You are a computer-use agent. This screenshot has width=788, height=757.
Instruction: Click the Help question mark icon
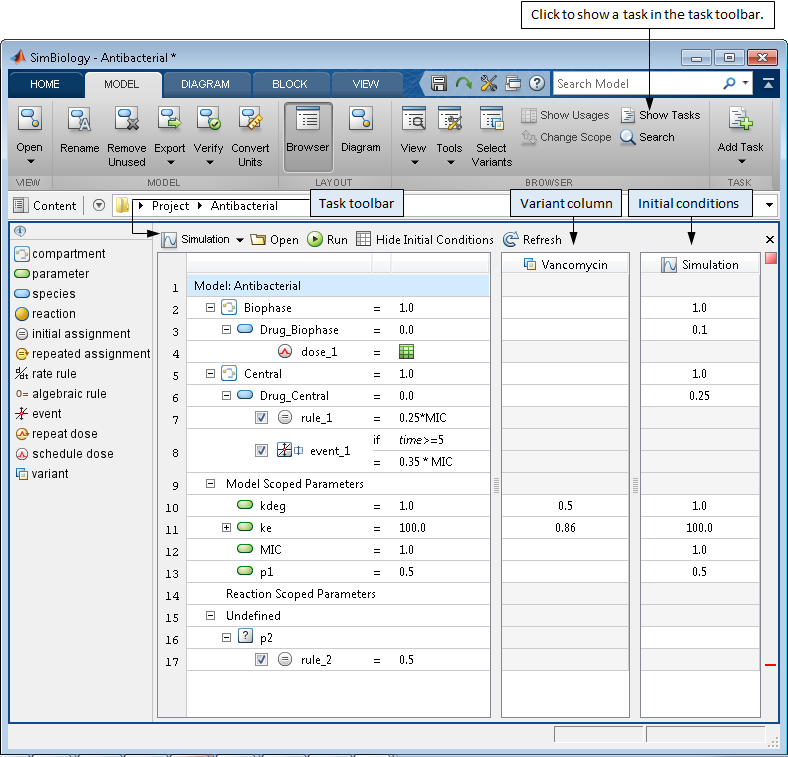tap(537, 83)
